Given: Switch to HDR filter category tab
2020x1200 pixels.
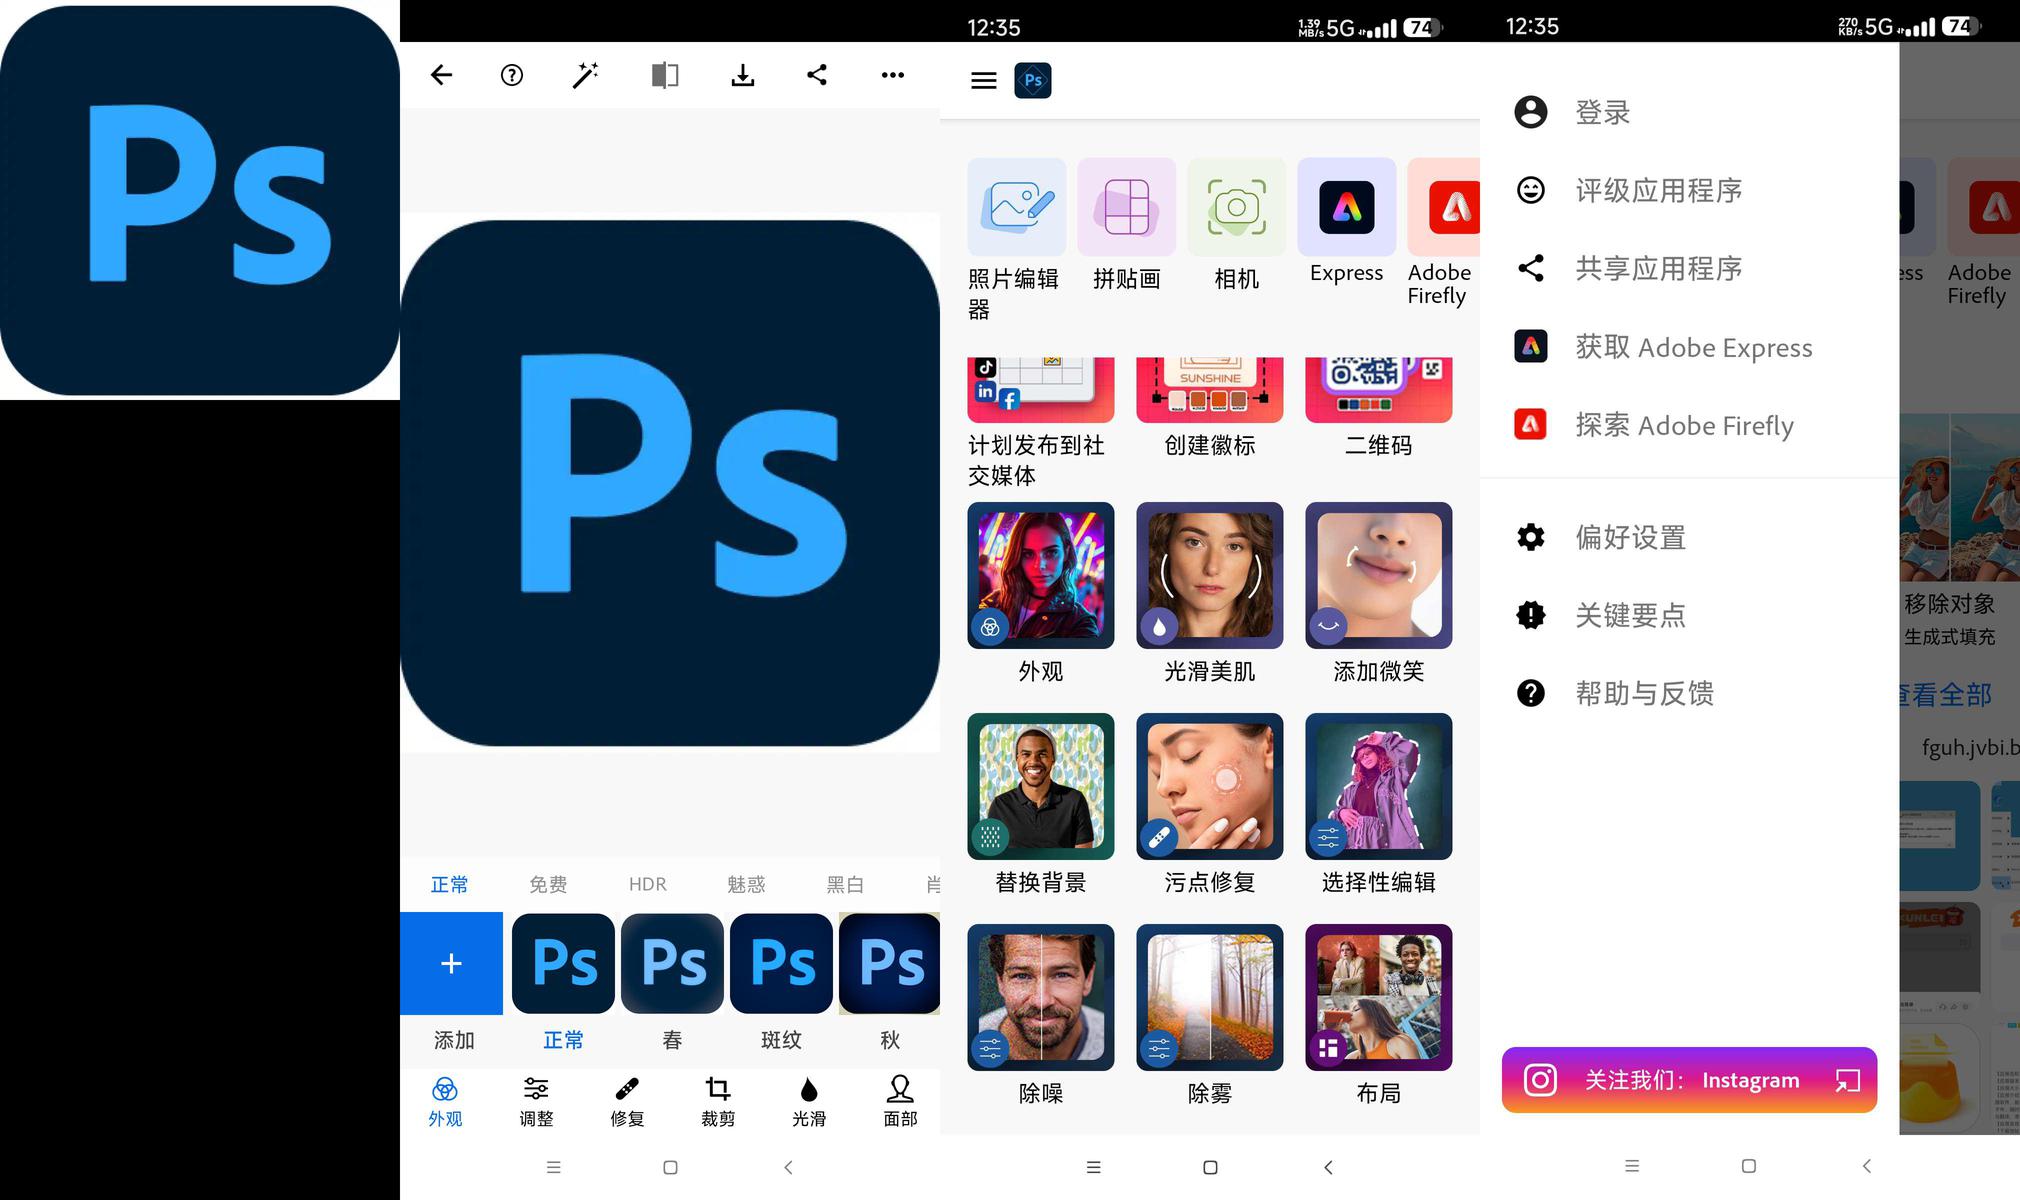Looking at the screenshot, I should (648, 884).
